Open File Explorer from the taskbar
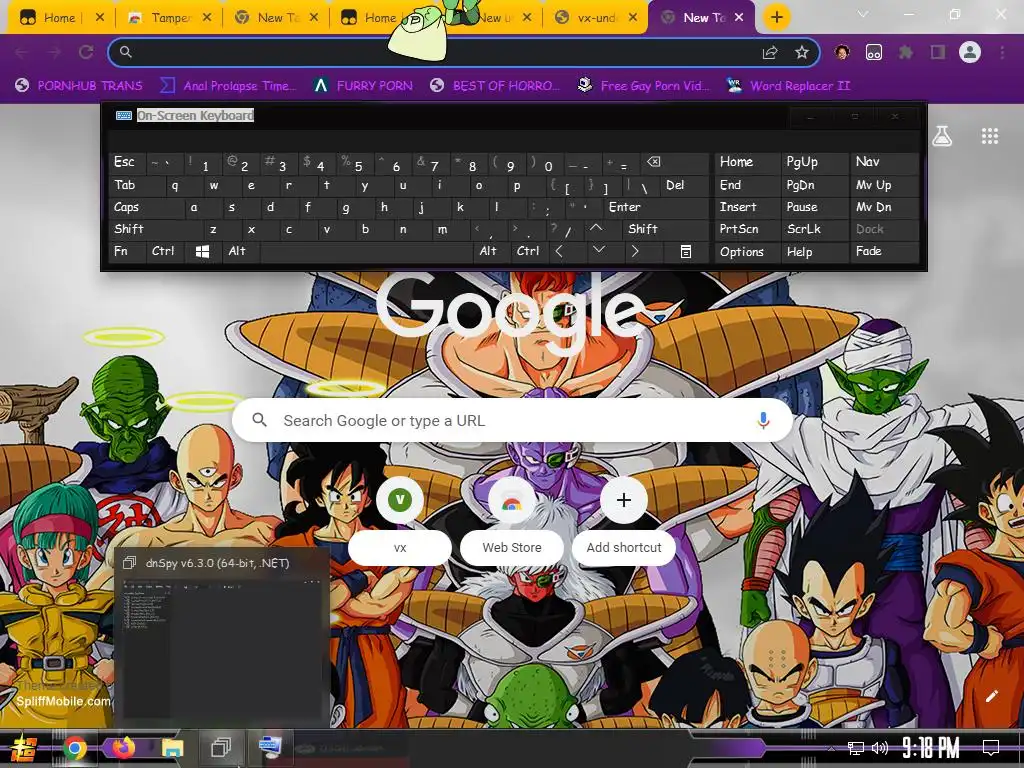This screenshot has height=768, width=1024. pyautogui.click(x=172, y=748)
